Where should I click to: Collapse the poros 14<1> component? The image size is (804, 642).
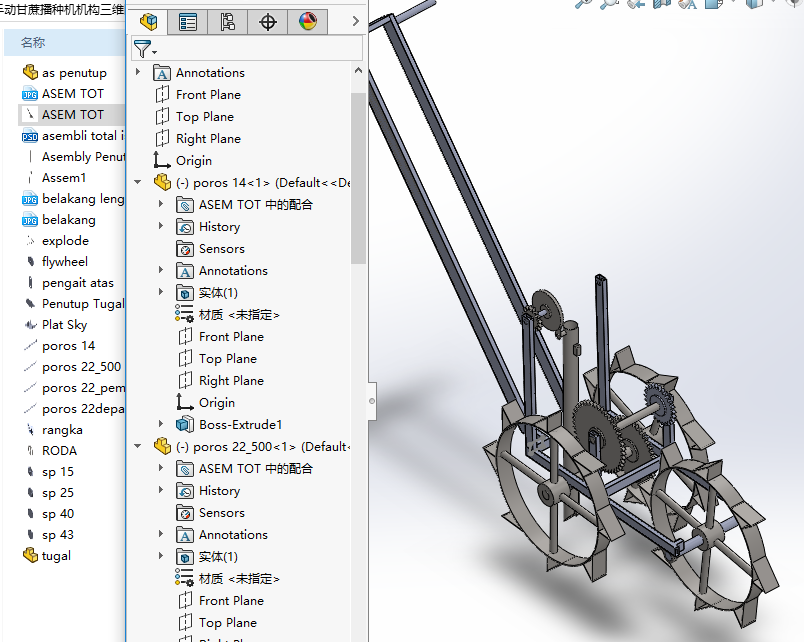point(139,183)
